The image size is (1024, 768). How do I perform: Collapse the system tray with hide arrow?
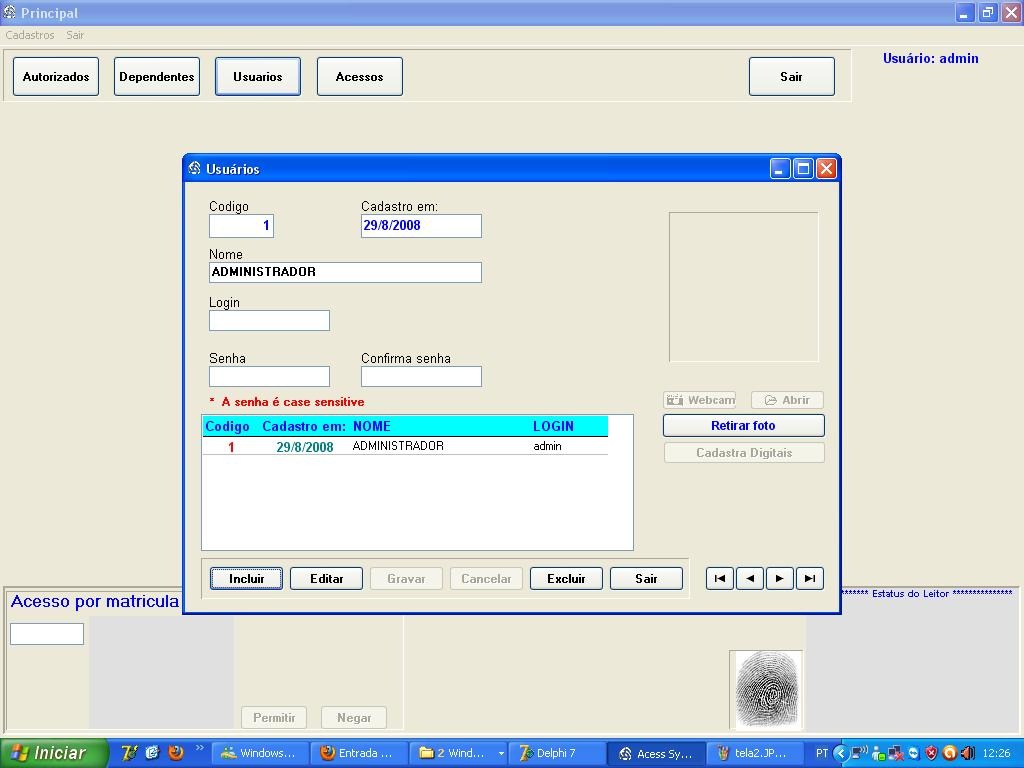pyautogui.click(x=841, y=751)
